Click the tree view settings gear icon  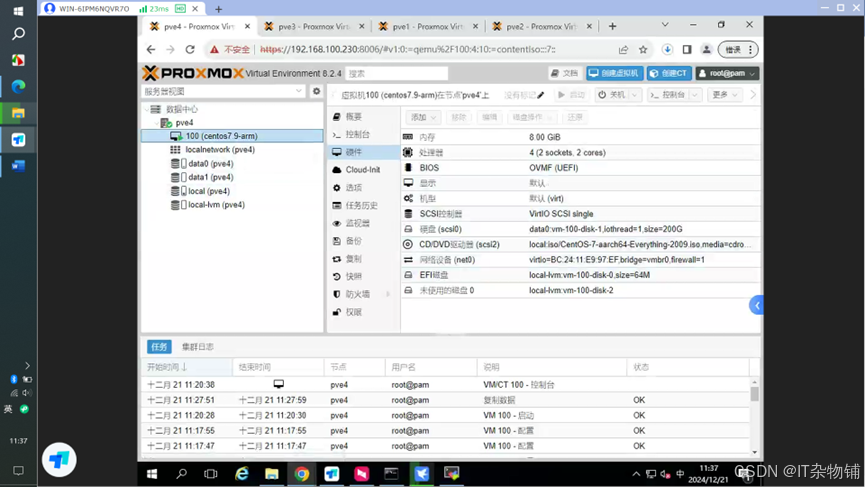tap(316, 91)
